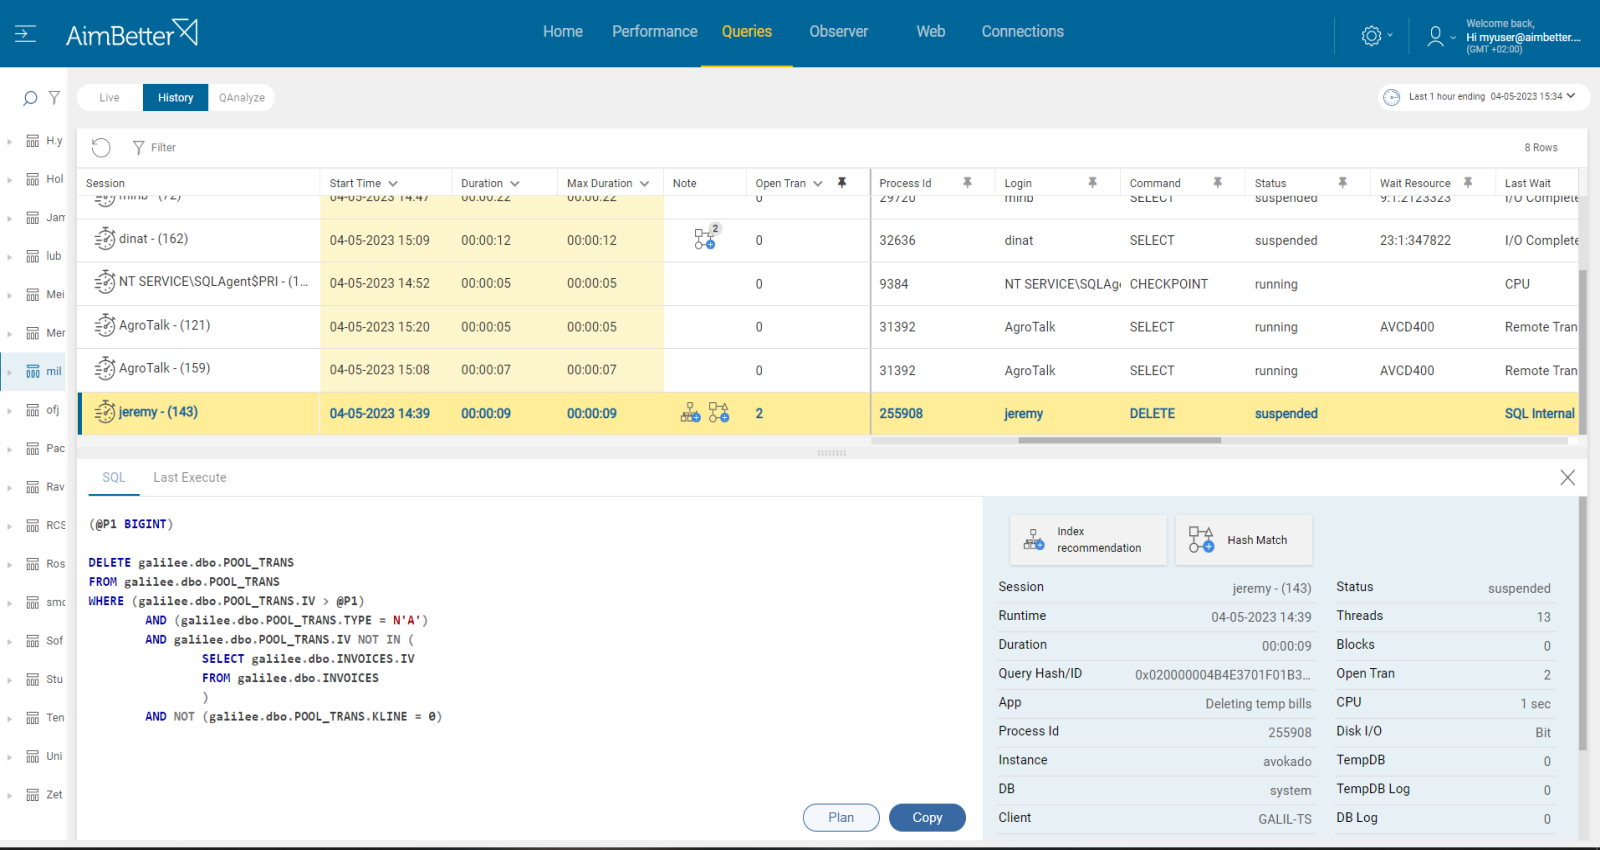Viewport: 1600px width, 850px height.
Task: Switch to the QAnalyze view
Action: coord(242,98)
